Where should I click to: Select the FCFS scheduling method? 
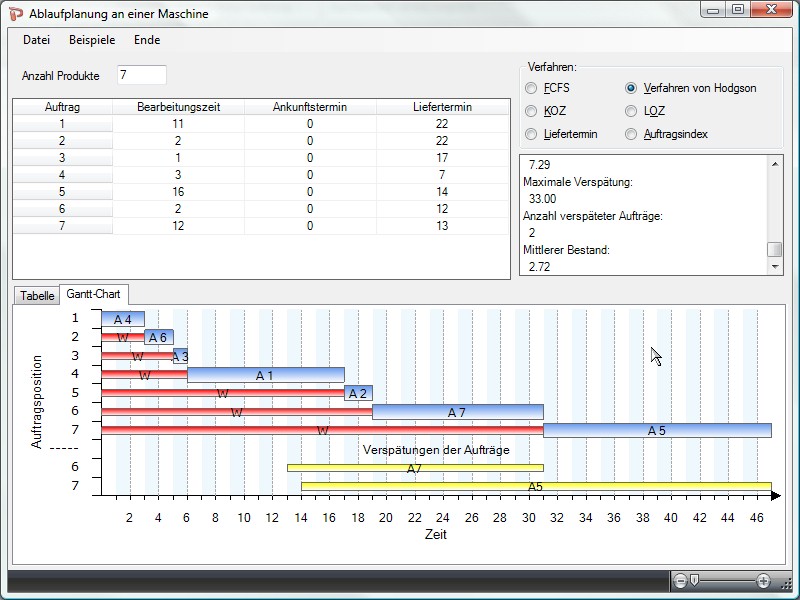531,88
